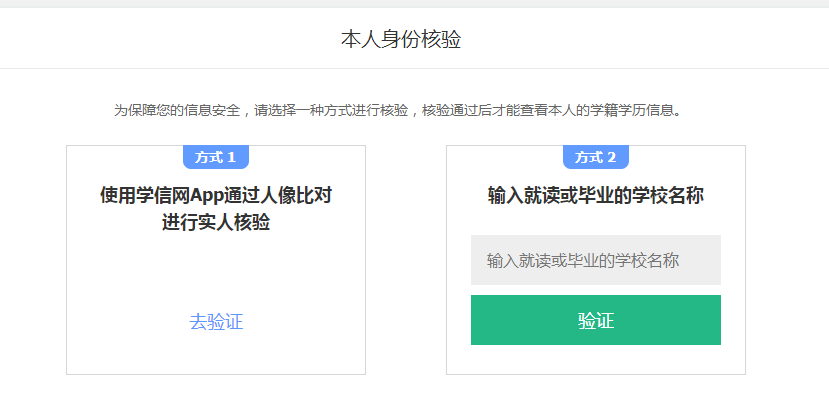Click the 去验证 link
The image size is (829, 419).
click(x=216, y=321)
